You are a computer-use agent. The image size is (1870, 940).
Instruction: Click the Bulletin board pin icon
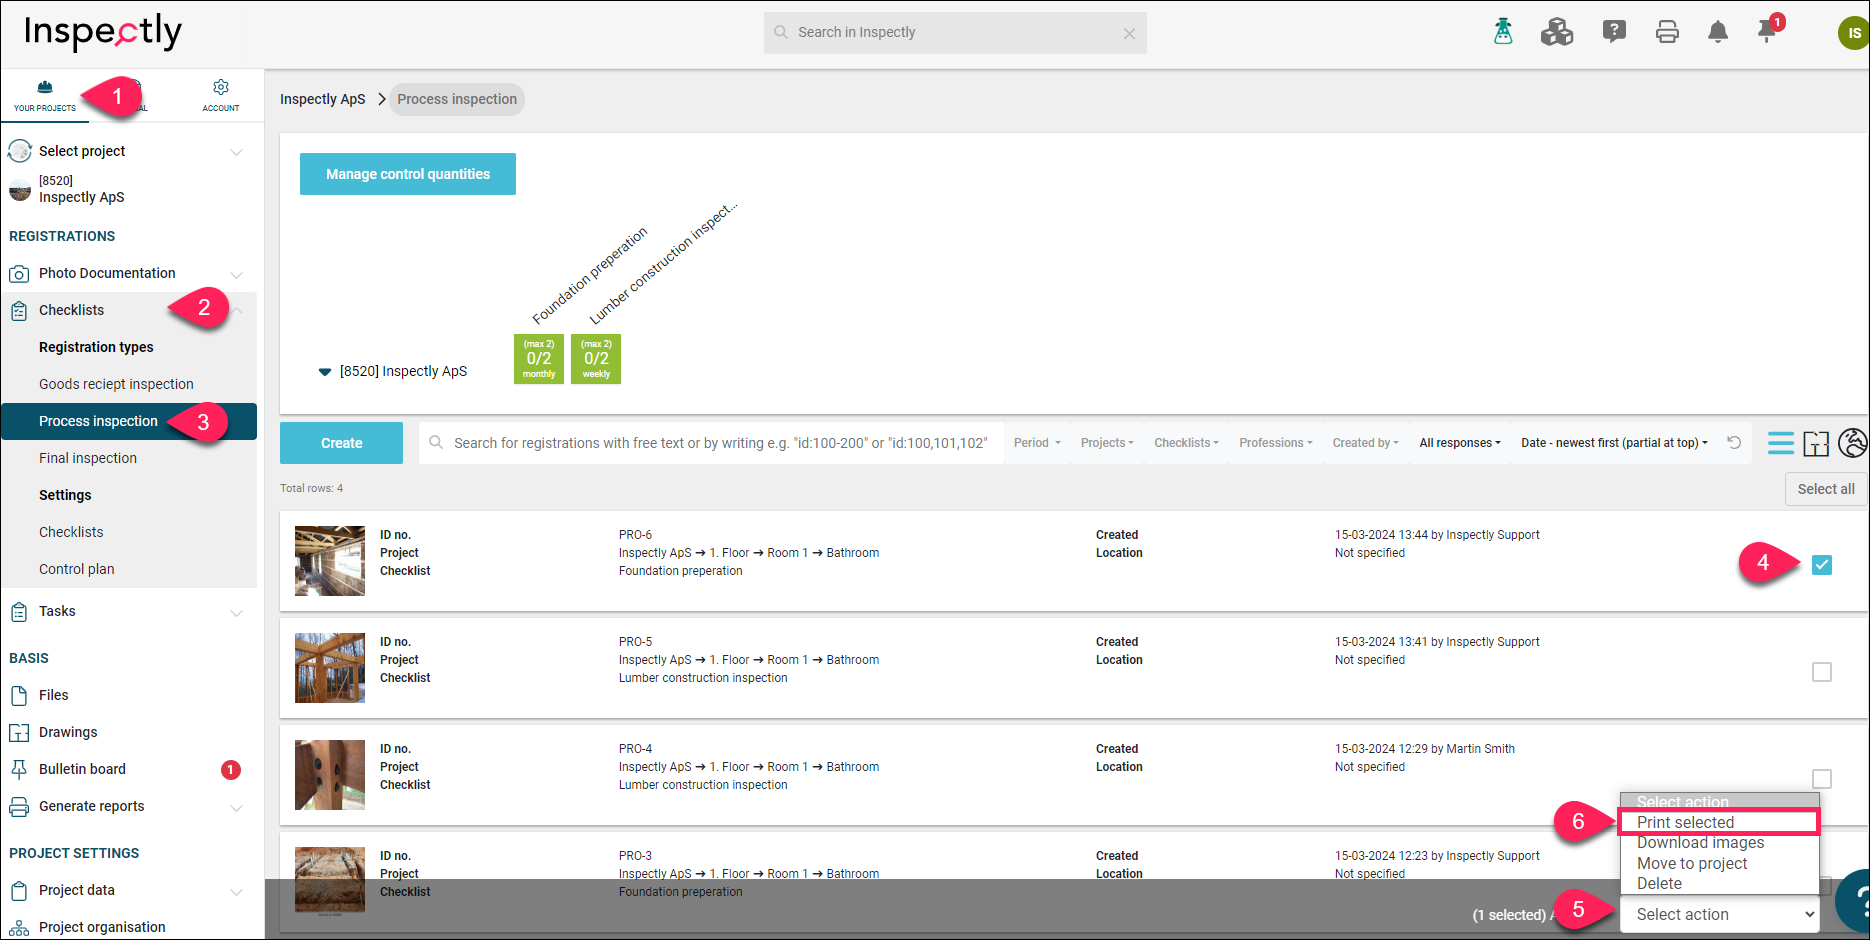click(19, 770)
